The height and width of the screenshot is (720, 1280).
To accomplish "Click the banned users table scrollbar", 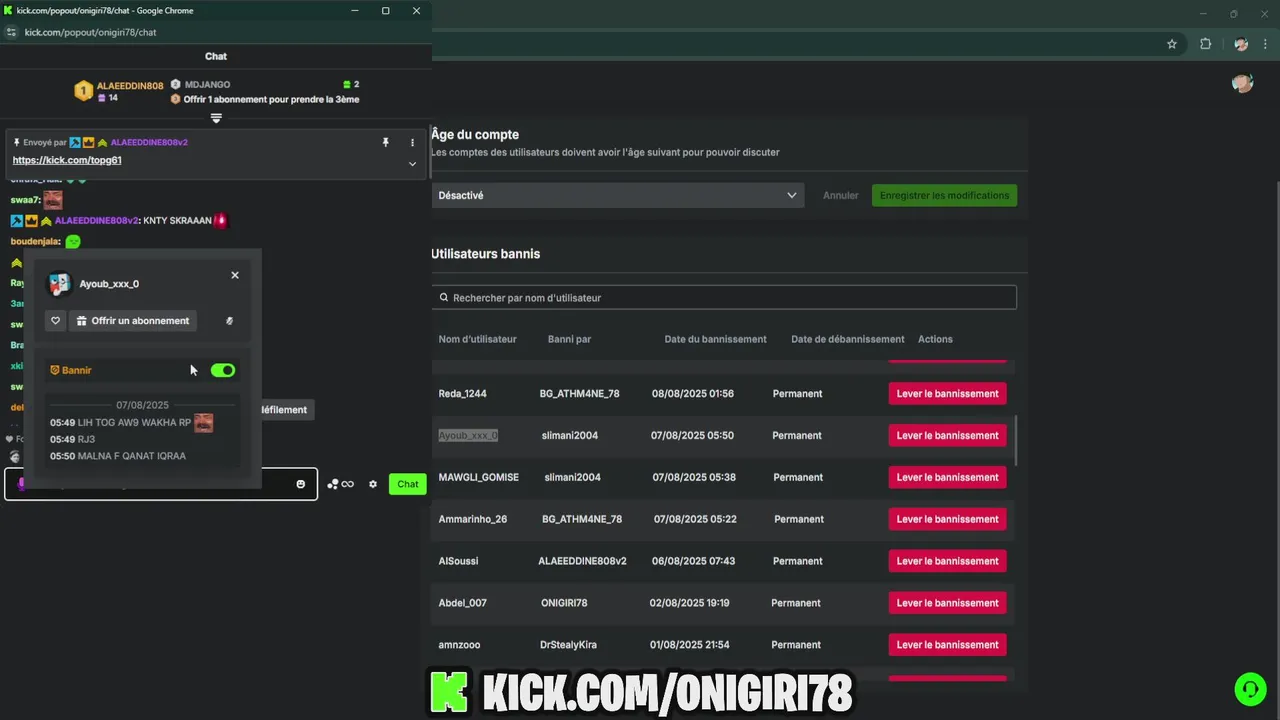I will coord(1016,440).
